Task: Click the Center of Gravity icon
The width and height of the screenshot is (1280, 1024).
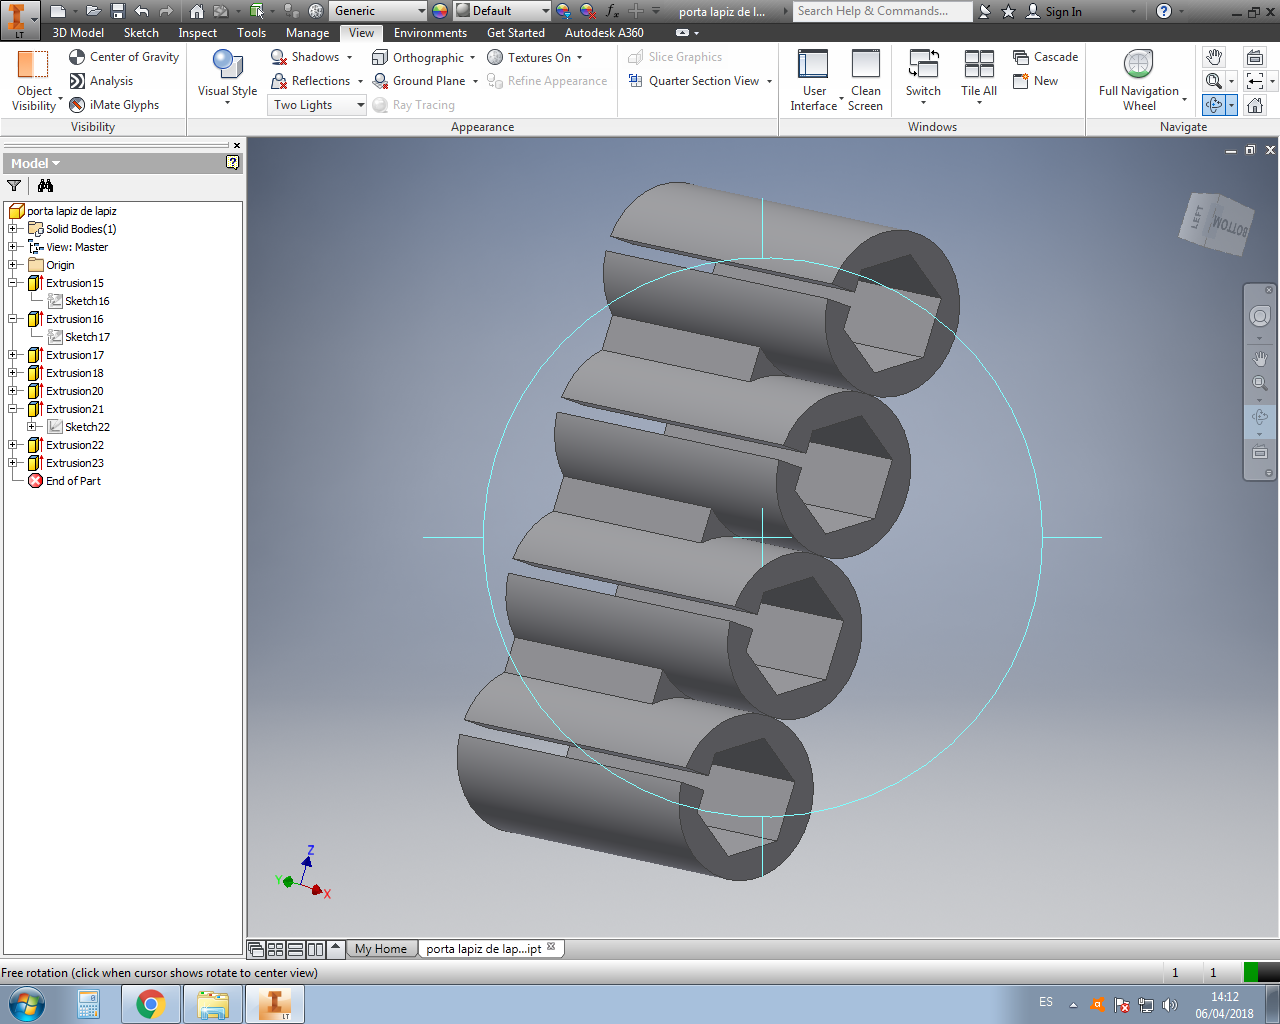Action: (77, 57)
